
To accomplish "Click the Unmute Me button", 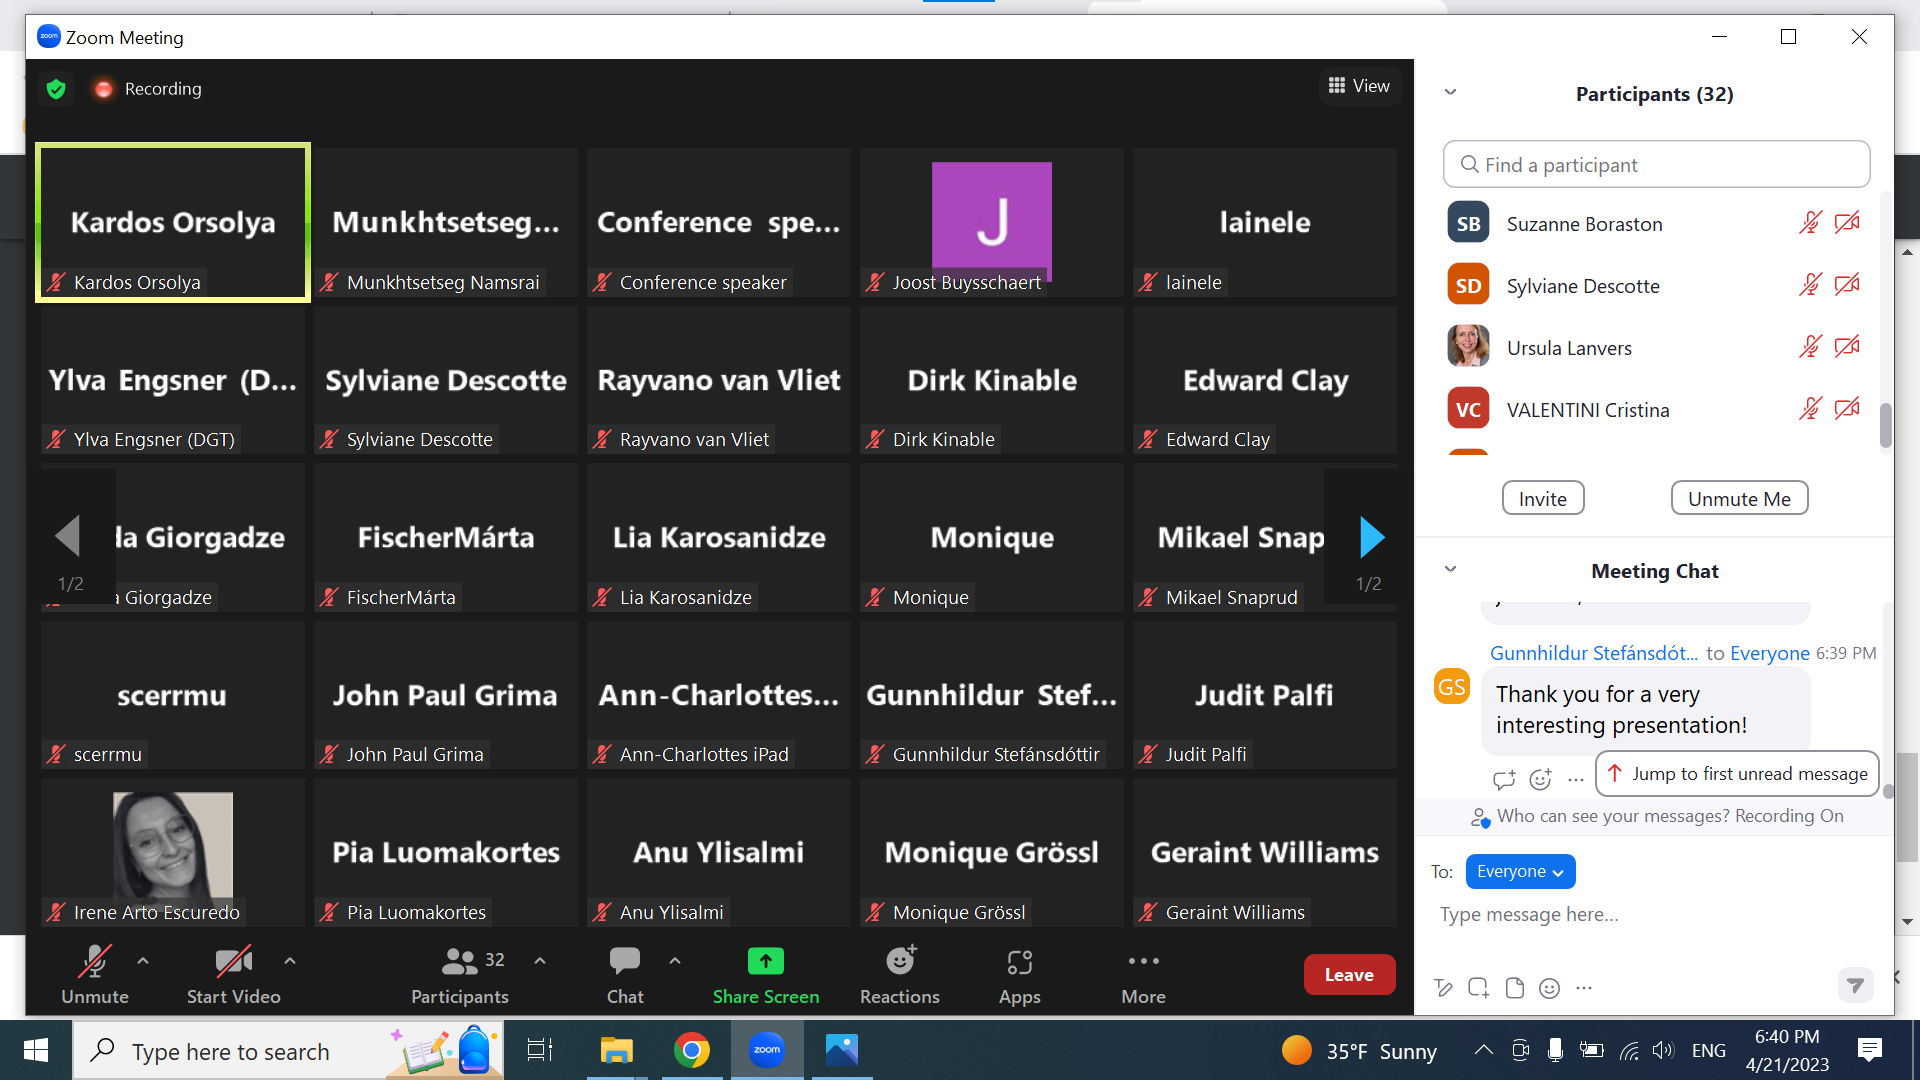I will point(1739,499).
